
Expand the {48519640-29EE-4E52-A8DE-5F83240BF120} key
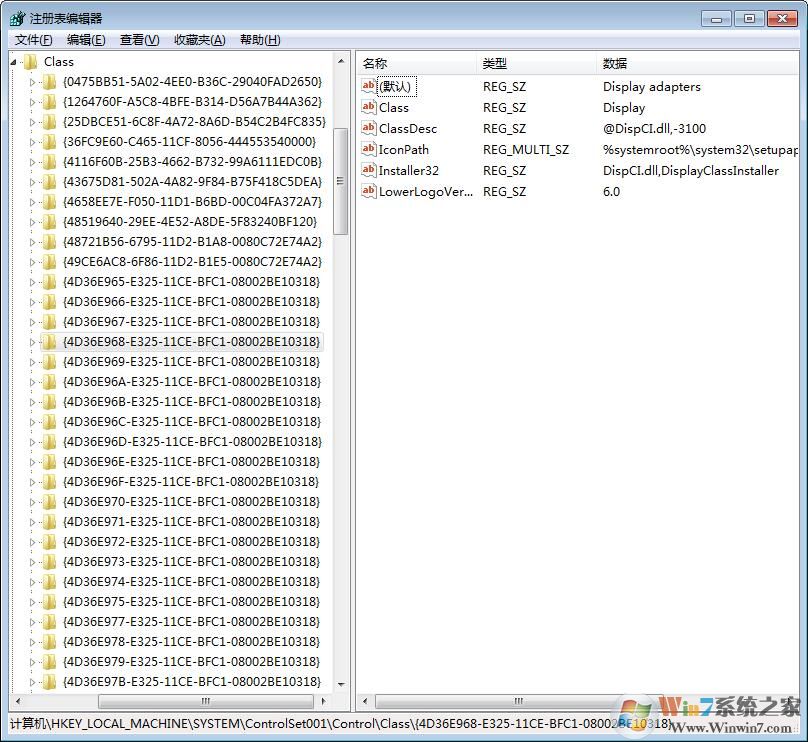32,222
